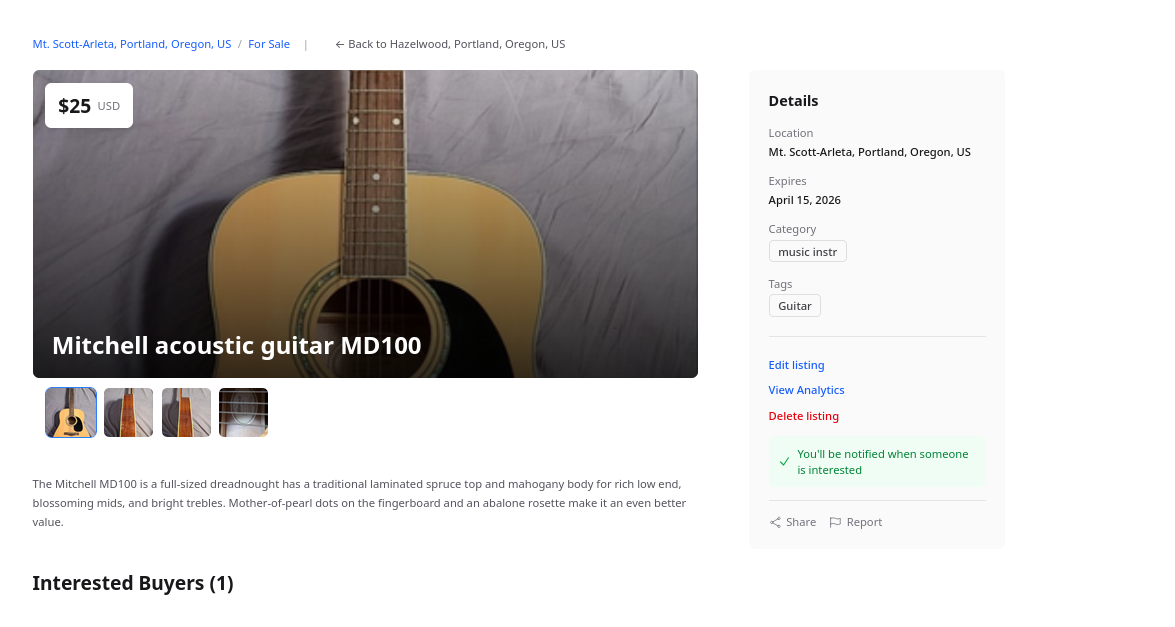This screenshot has height=627, width=1175.
Task: Open View Analytics for this listing
Action: (806, 390)
